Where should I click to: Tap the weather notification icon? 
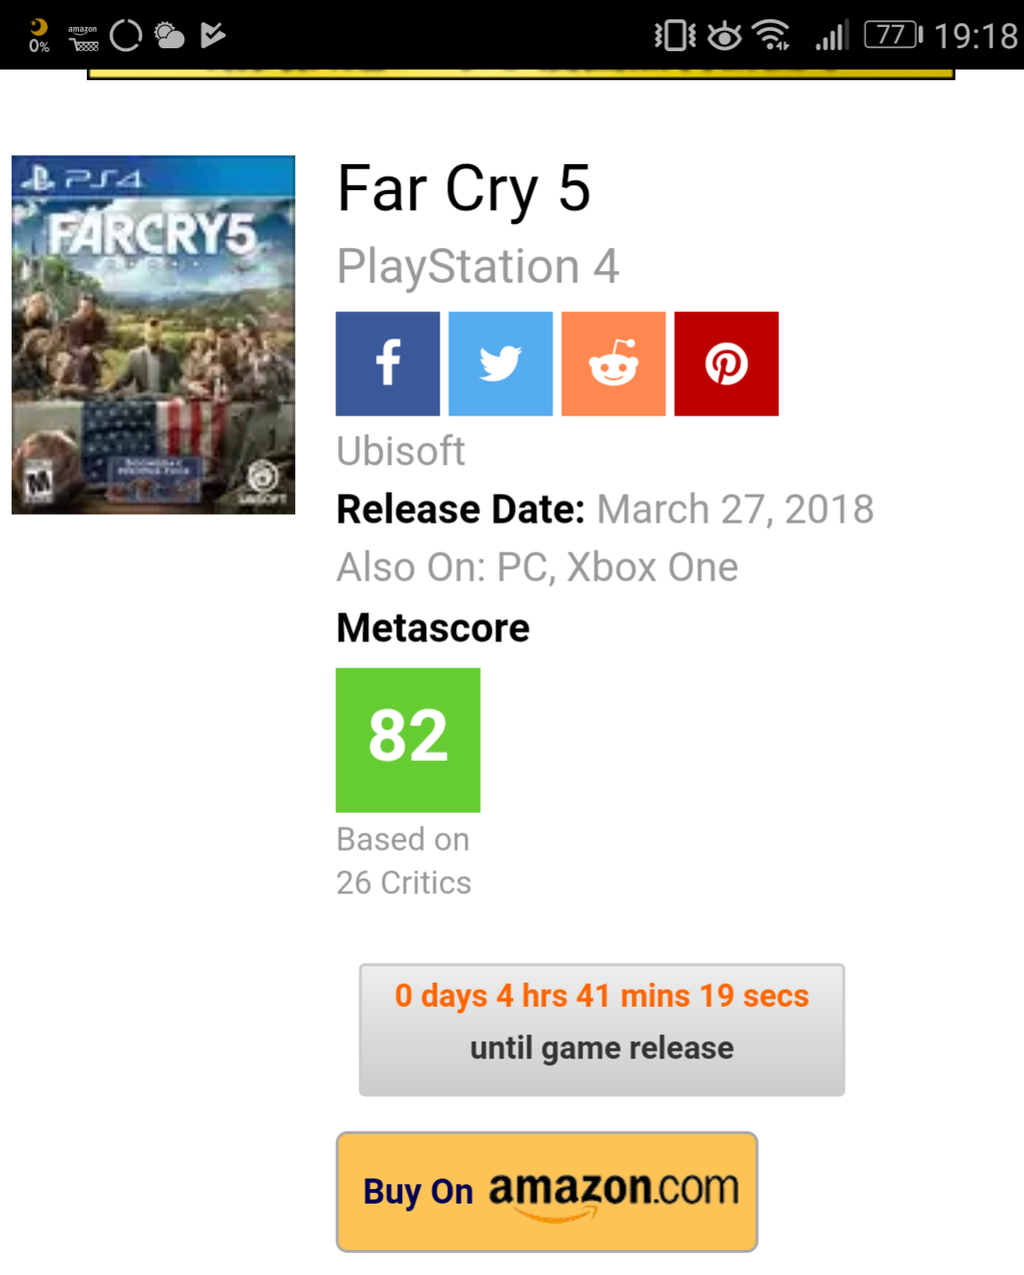pyautogui.click(x=169, y=36)
